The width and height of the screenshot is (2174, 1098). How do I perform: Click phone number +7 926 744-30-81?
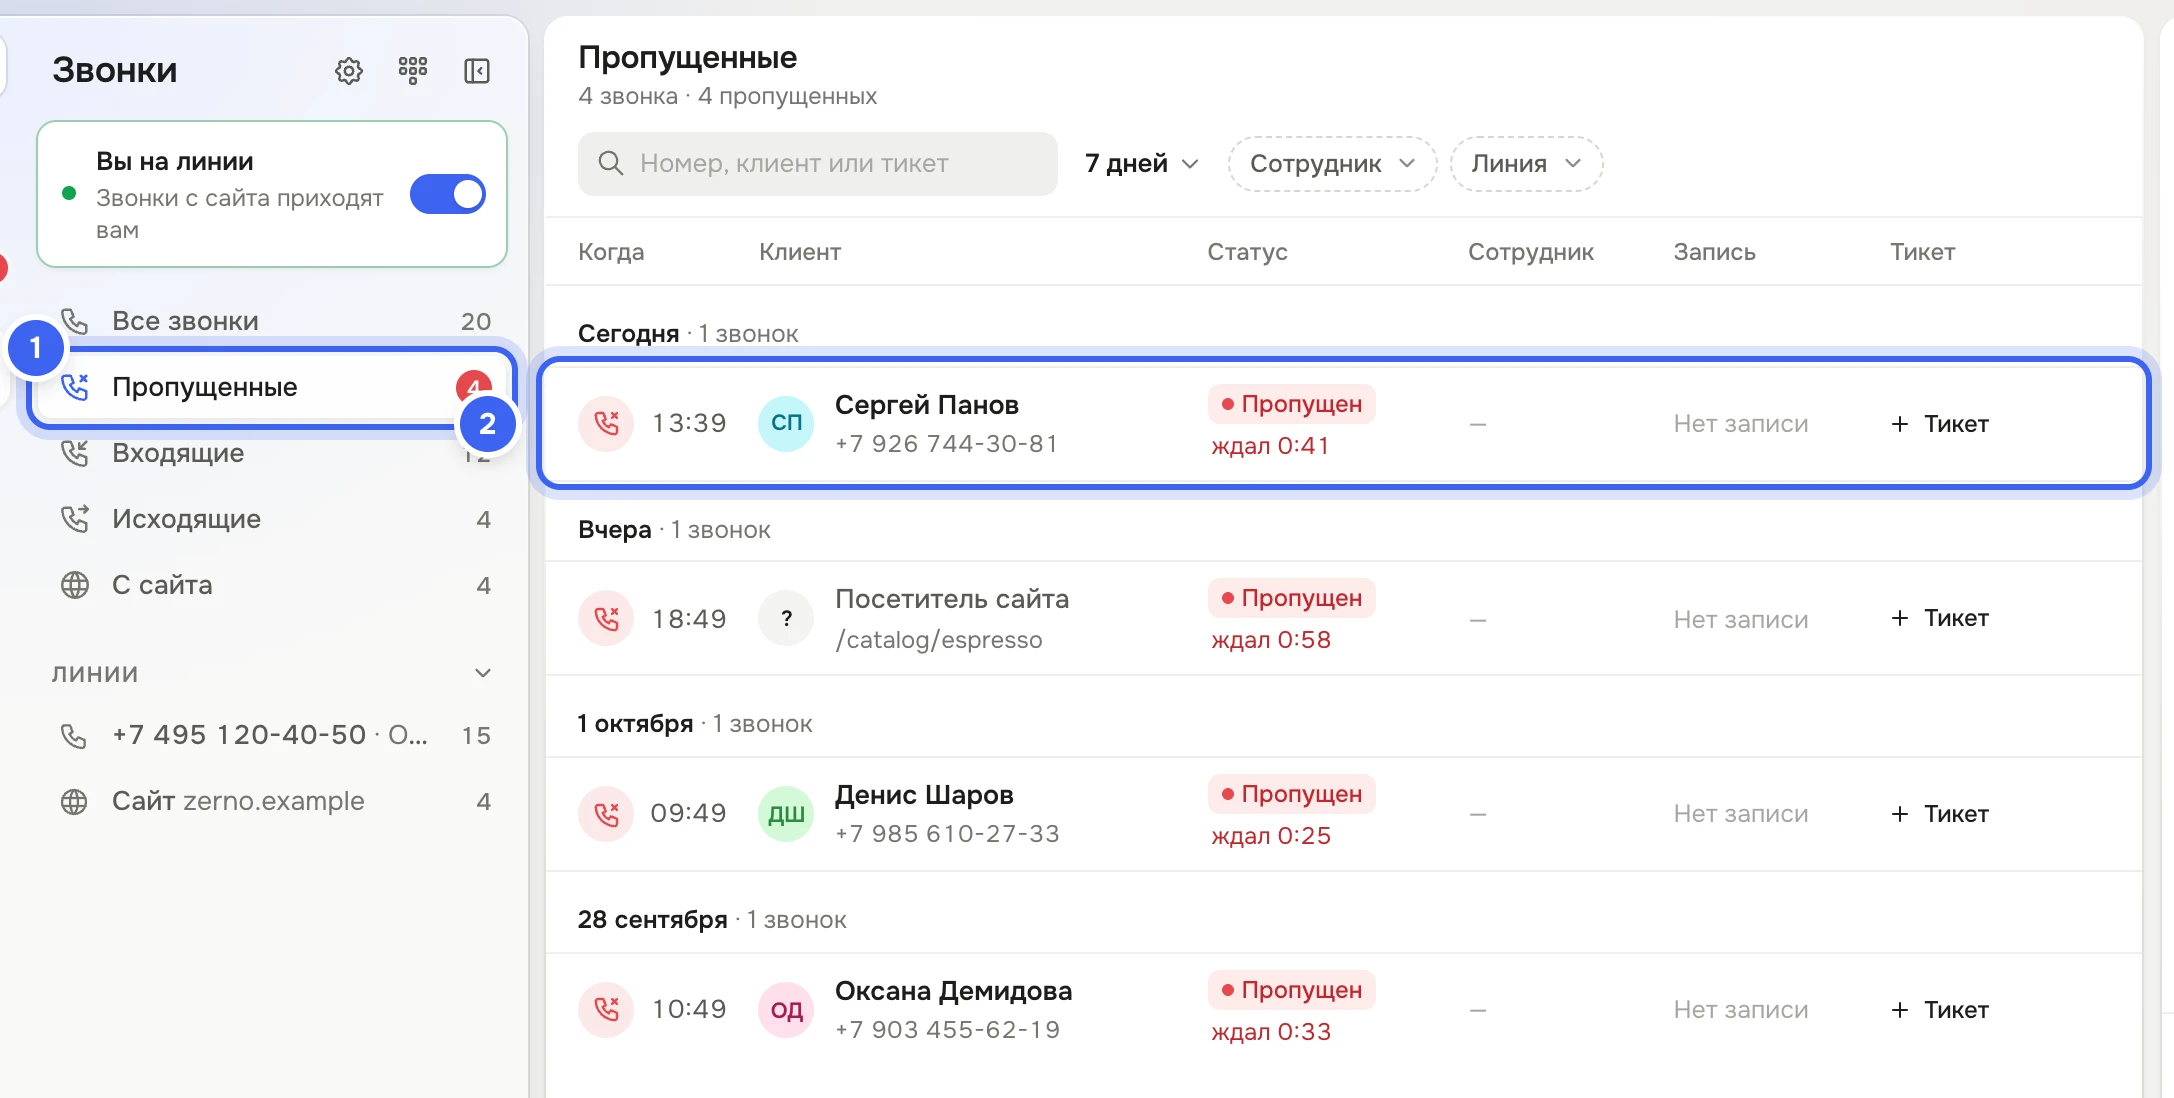pyautogui.click(x=946, y=444)
